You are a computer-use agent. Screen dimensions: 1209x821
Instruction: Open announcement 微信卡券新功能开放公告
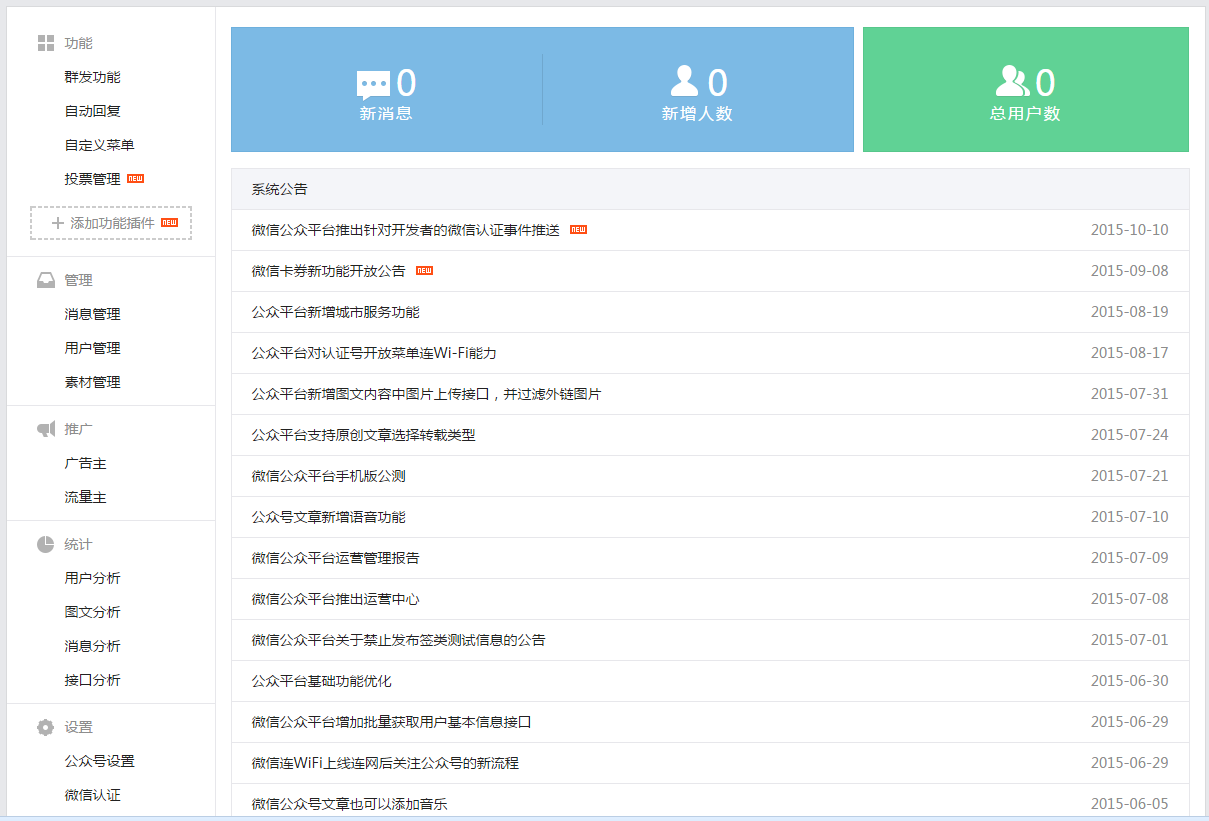point(328,271)
